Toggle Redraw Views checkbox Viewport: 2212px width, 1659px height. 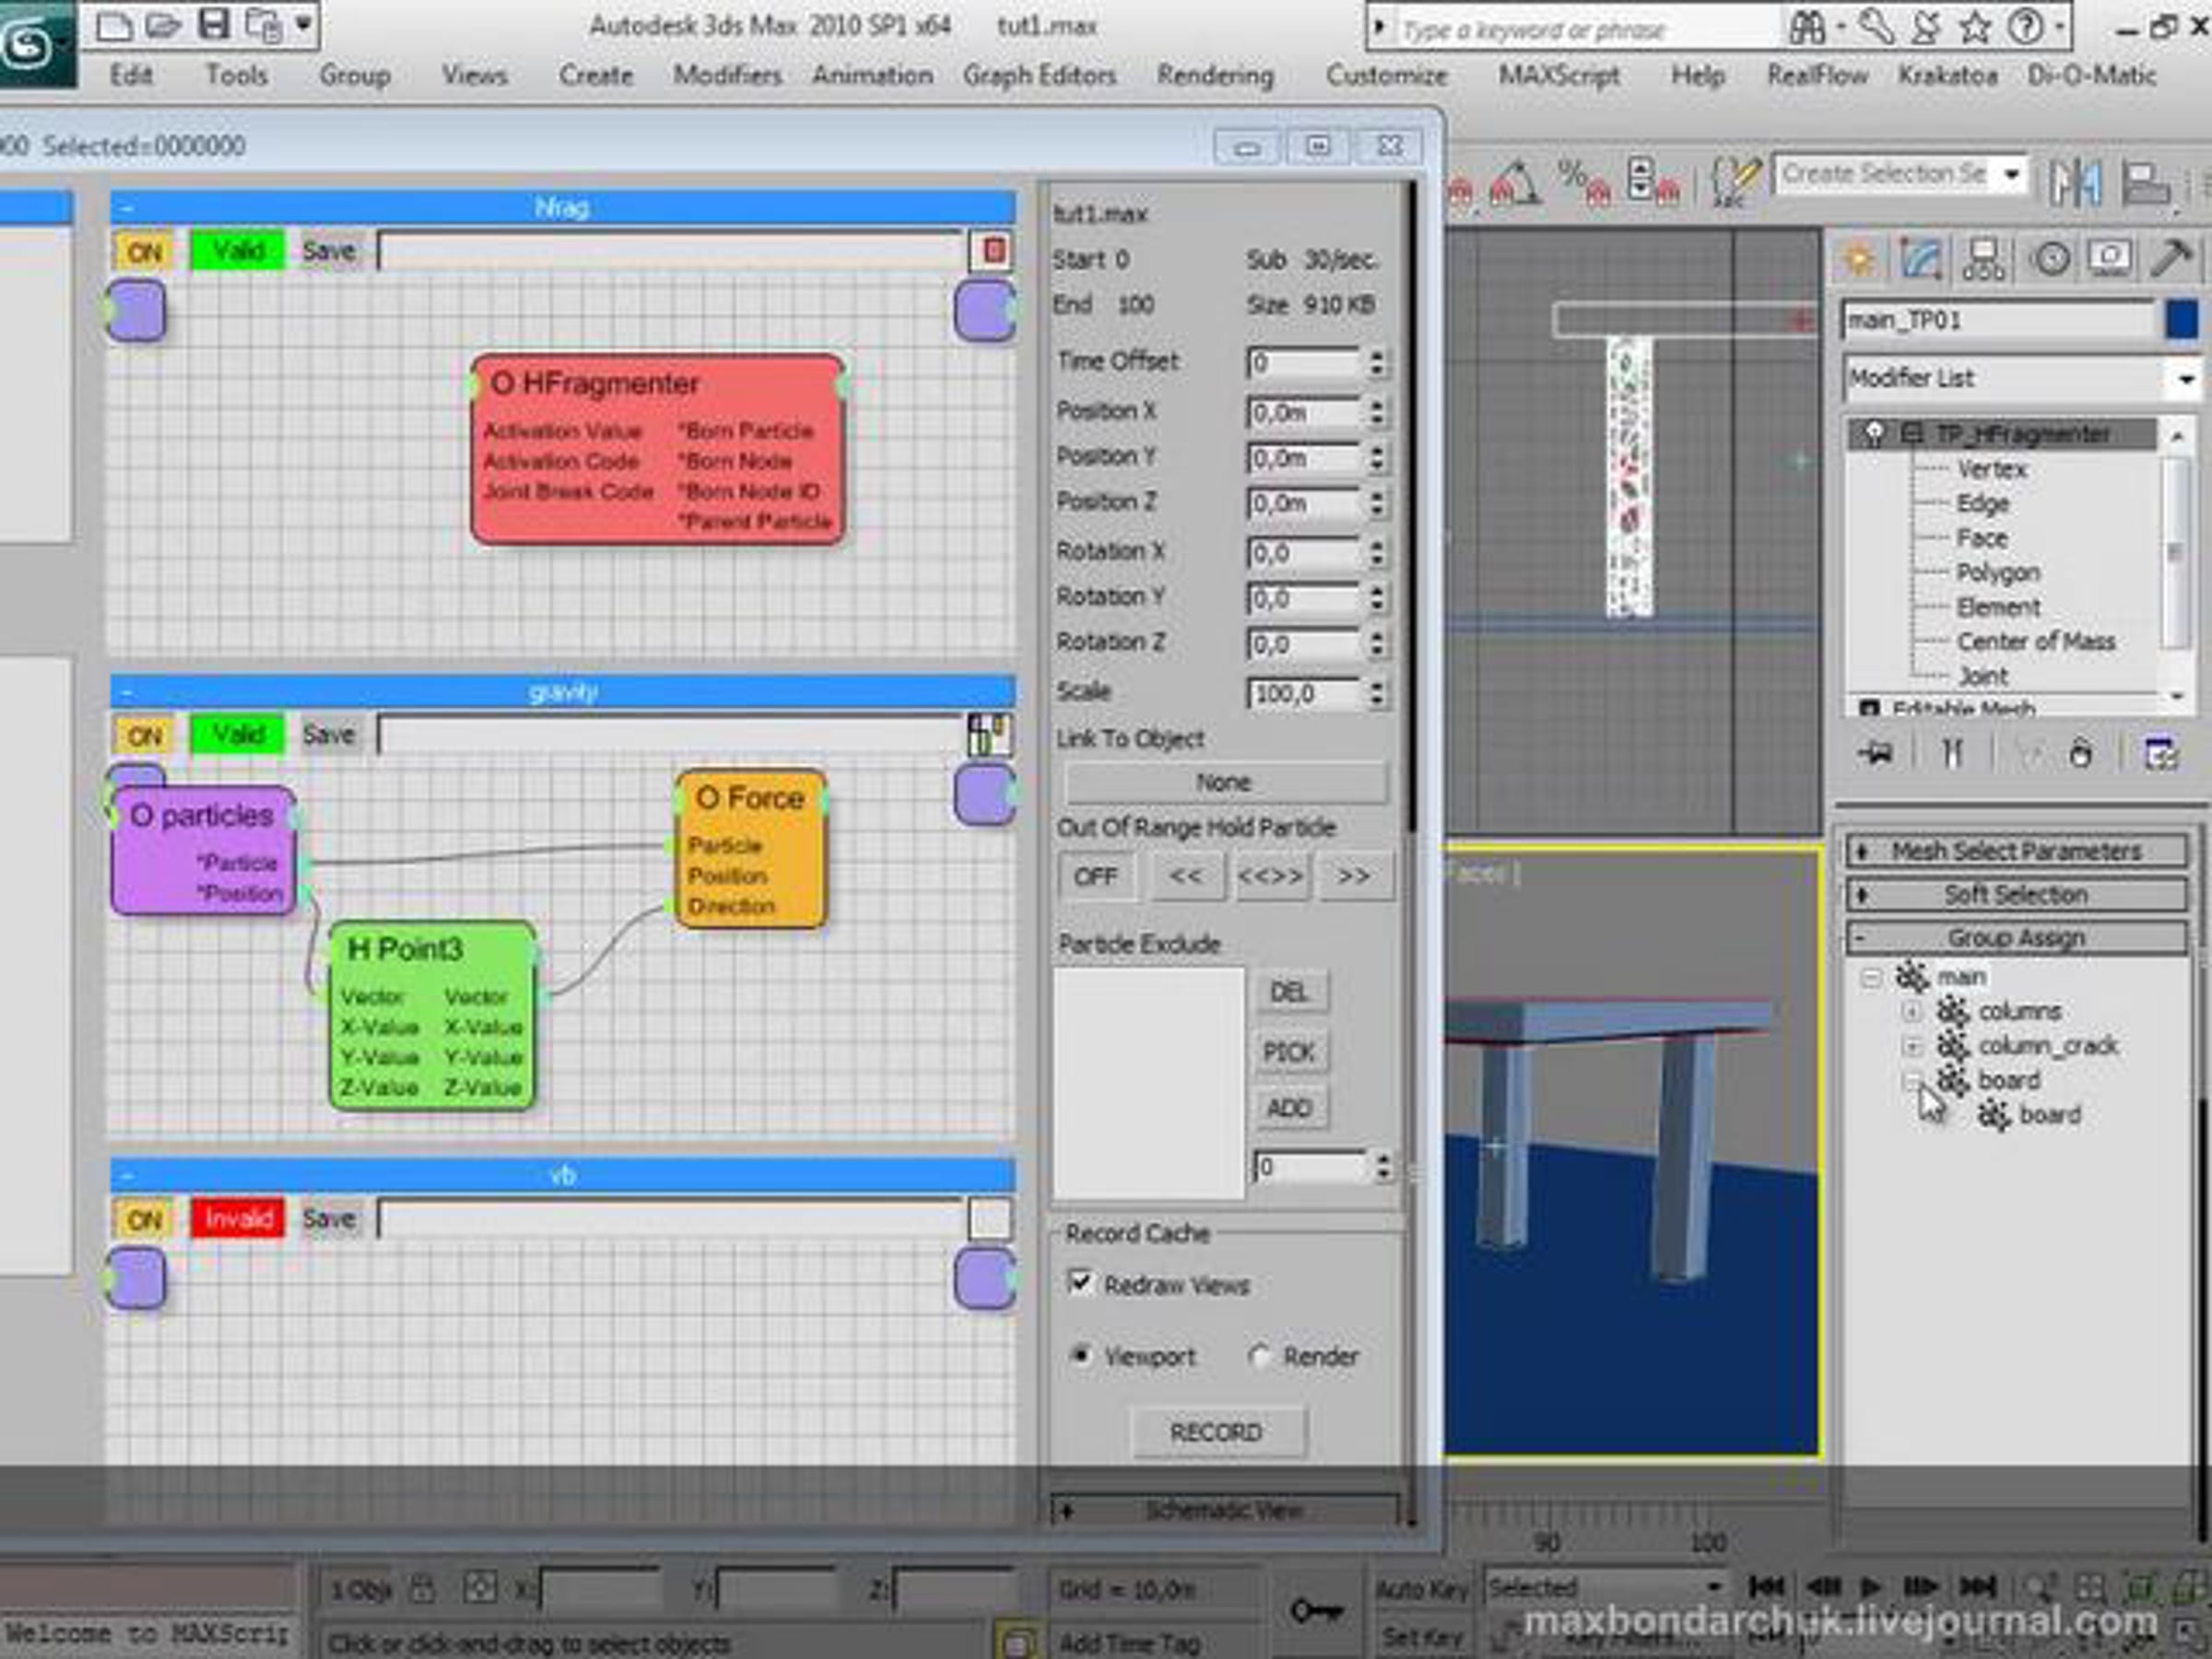point(1080,1283)
